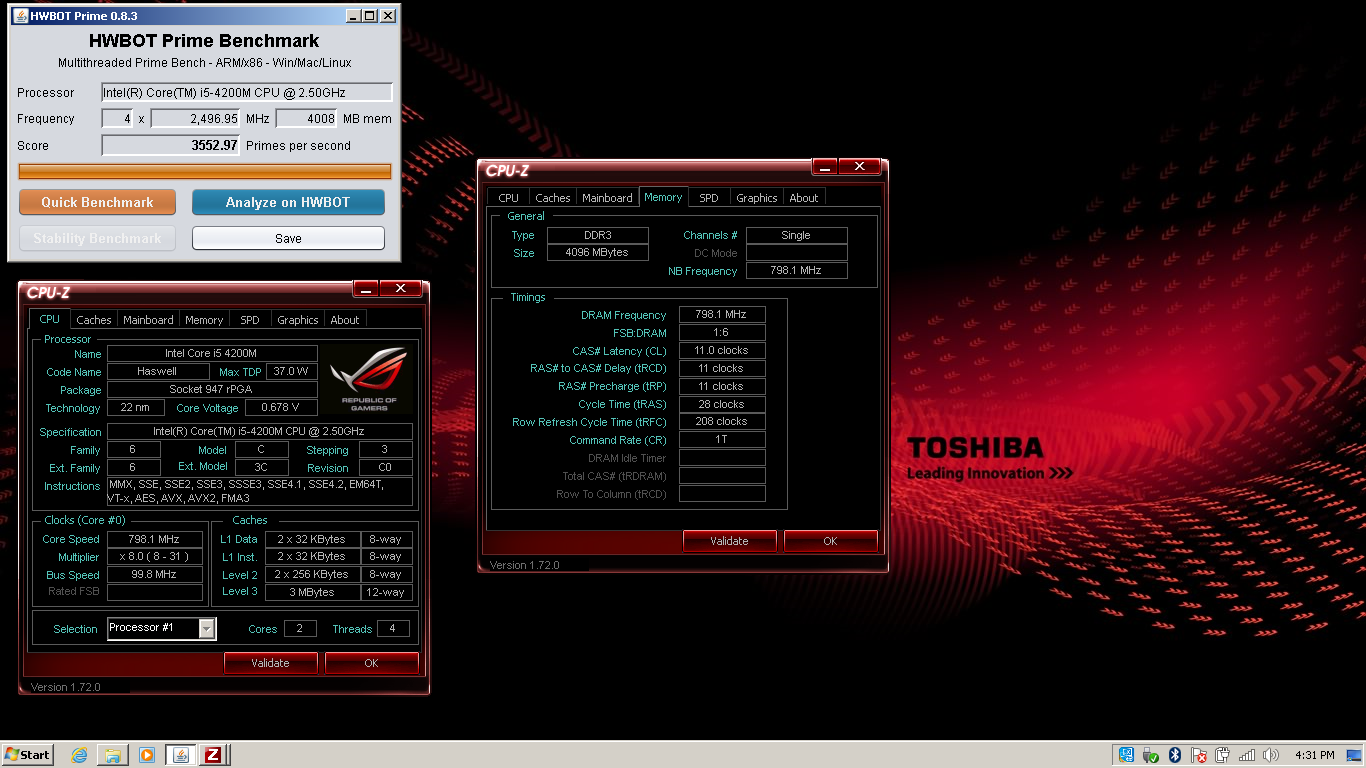Click the 3552.97 score field

(171, 145)
